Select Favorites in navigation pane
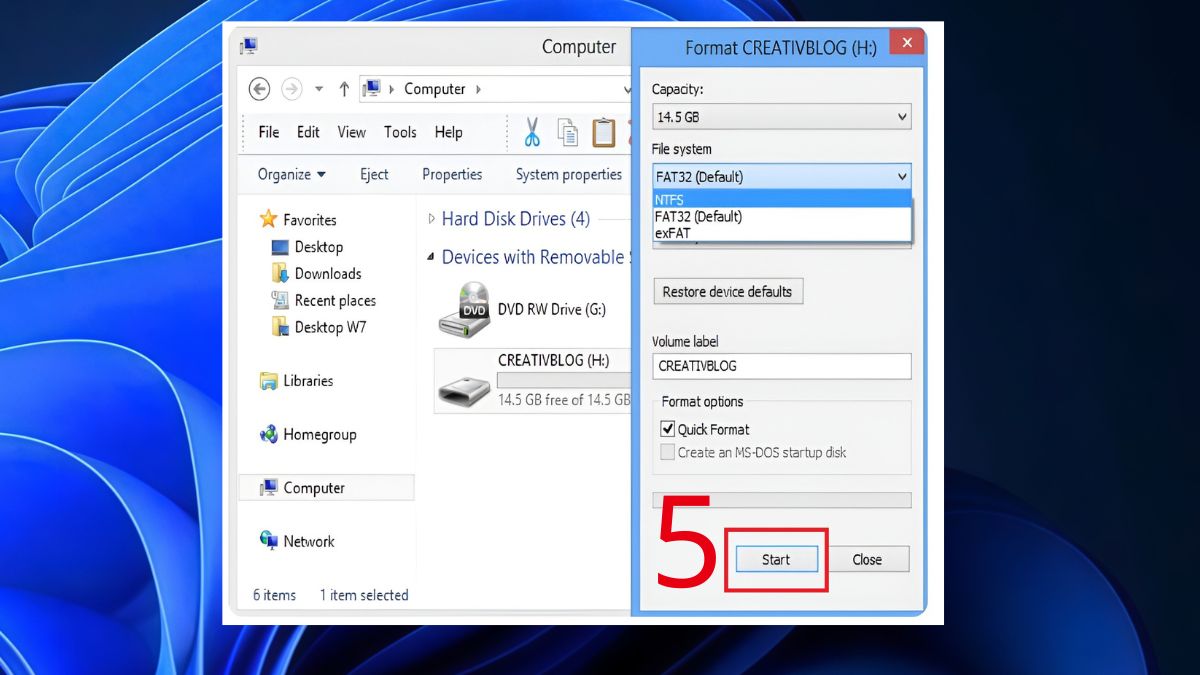The image size is (1200, 675). tap(309, 220)
